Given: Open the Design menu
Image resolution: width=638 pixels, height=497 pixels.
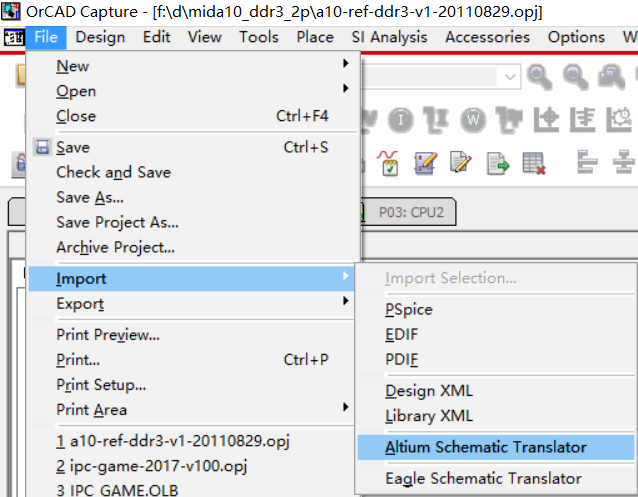Looking at the screenshot, I should 100,37.
